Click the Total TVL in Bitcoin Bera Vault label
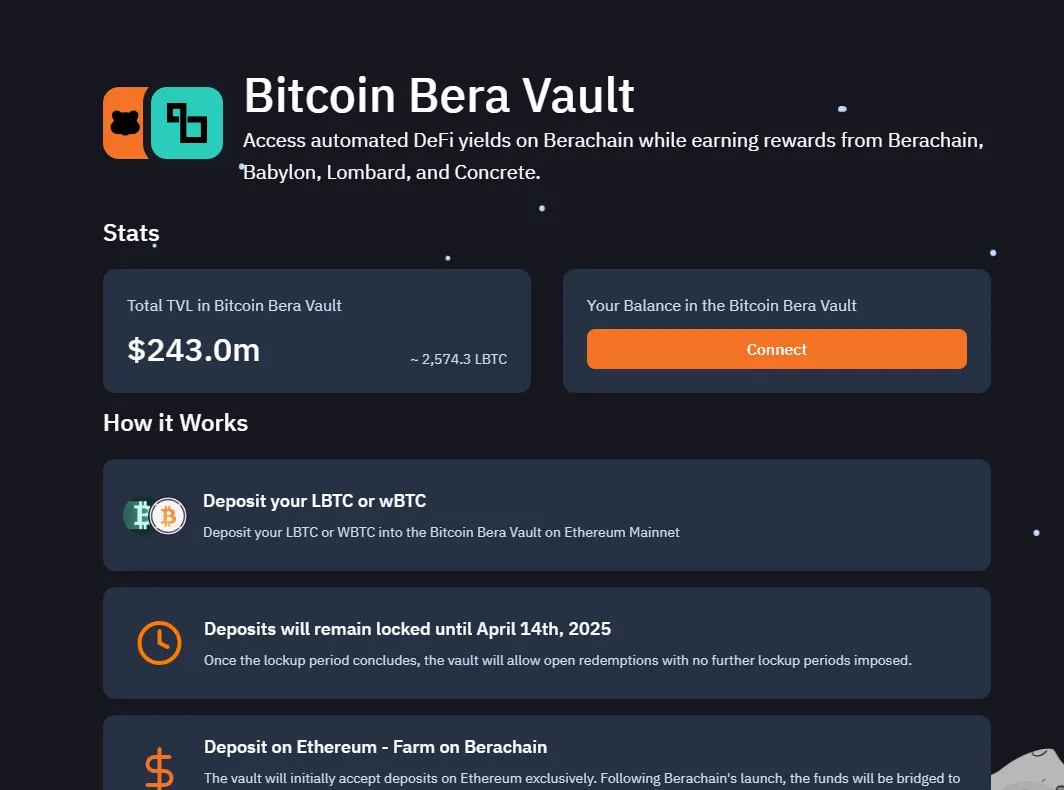The image size is (1064, 790). [234, 306]
